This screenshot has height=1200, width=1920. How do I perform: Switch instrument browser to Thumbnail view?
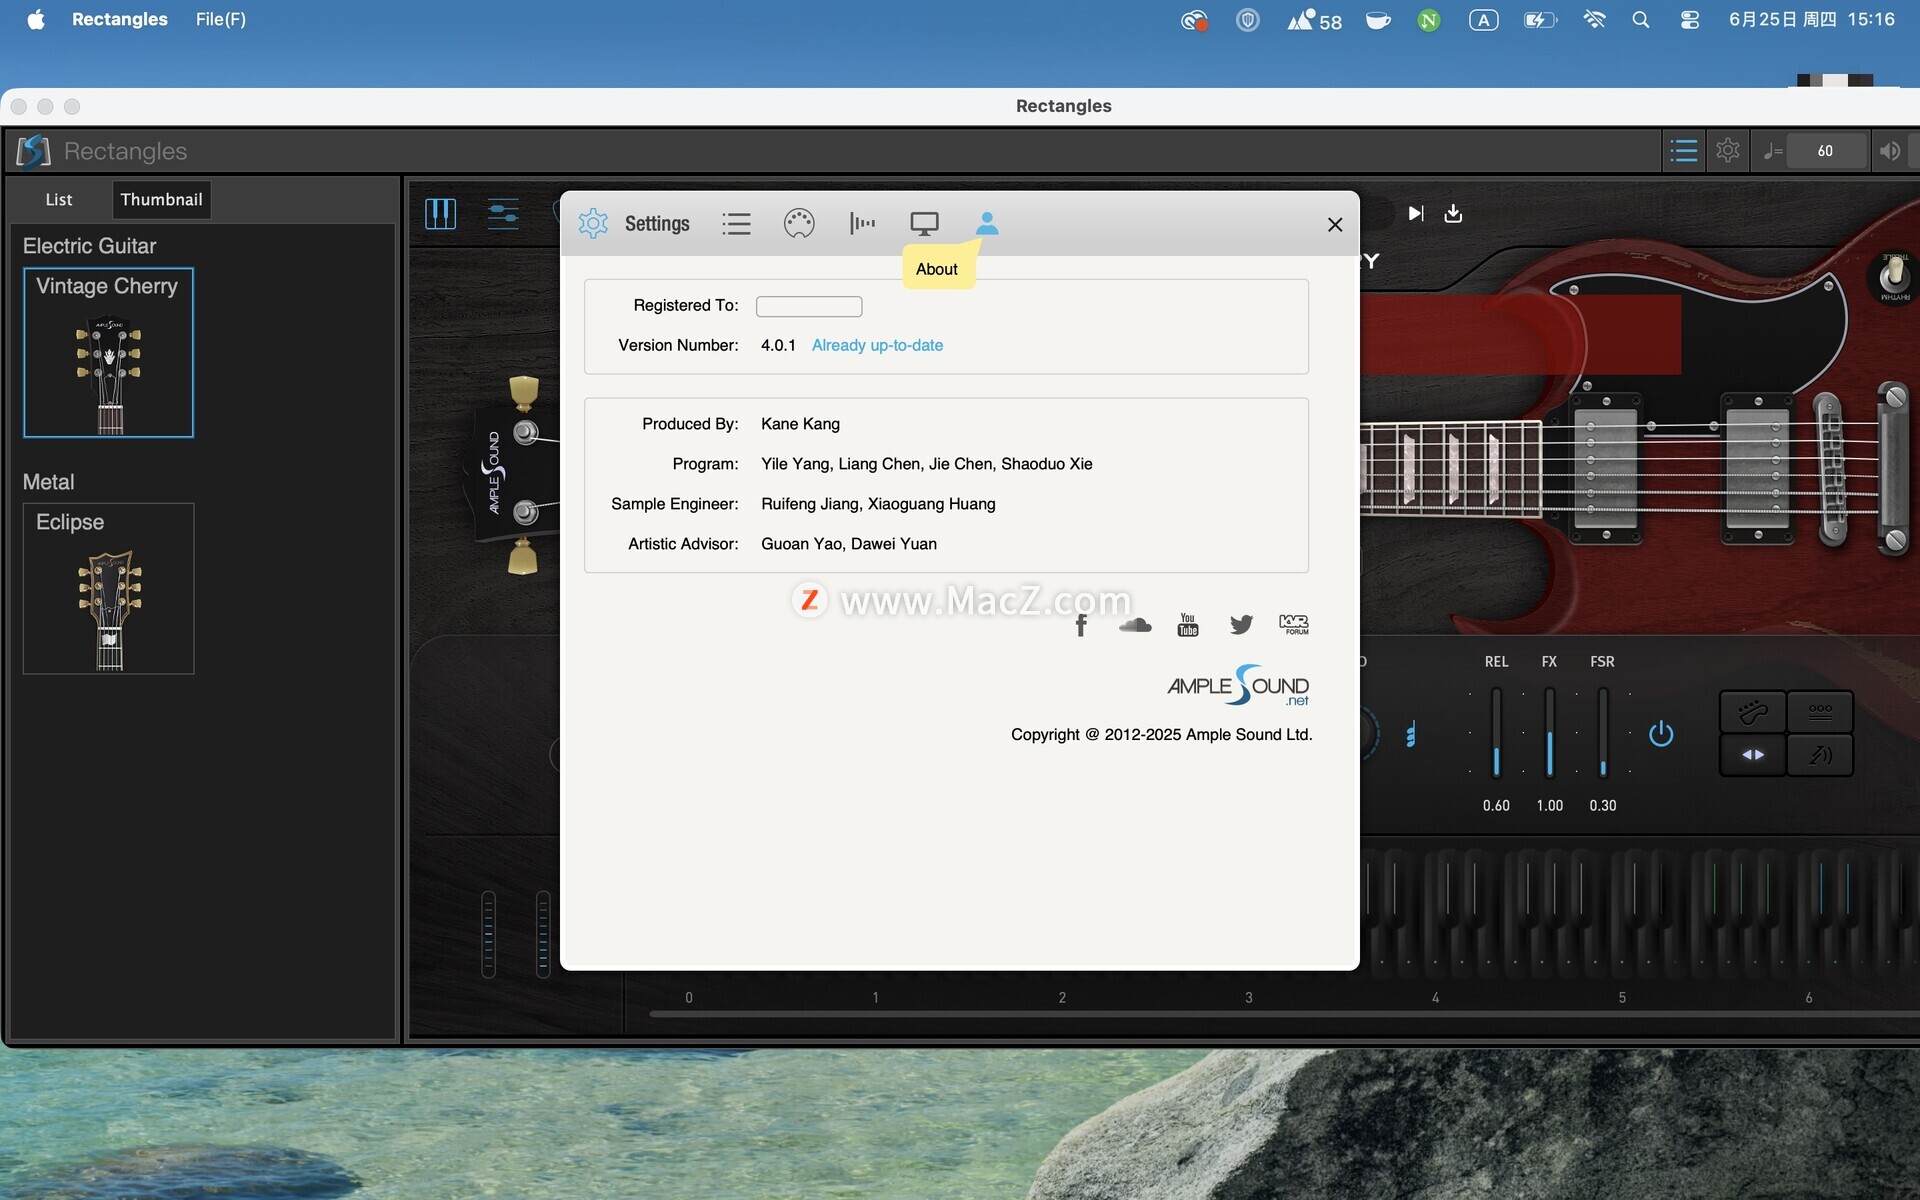(x=161, y=199)
